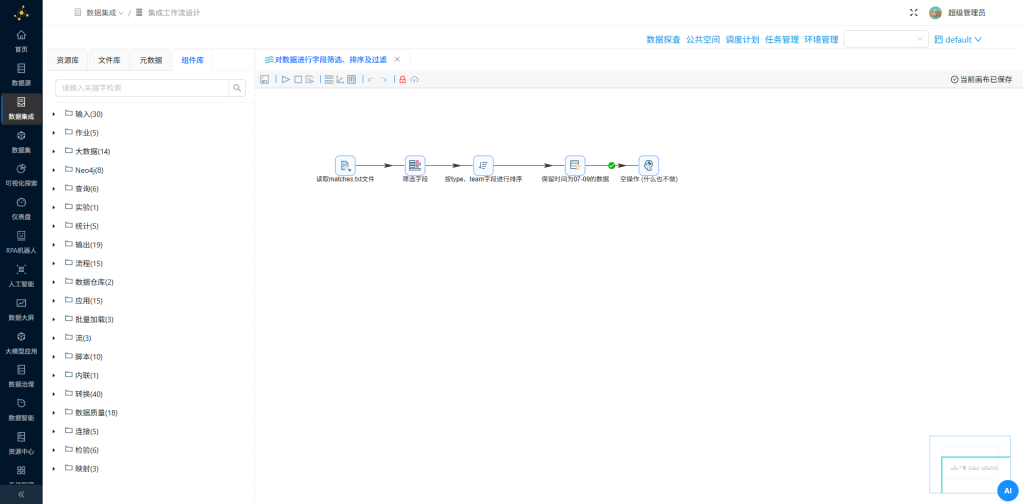Click the app logo at top-left
This screenshot has width=1024, height=504.
[x=21, y=12]
